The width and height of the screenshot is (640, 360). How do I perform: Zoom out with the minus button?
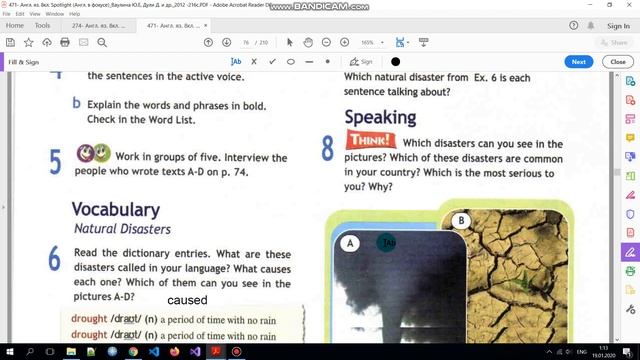pyautogui.click(x=326, y=42)
